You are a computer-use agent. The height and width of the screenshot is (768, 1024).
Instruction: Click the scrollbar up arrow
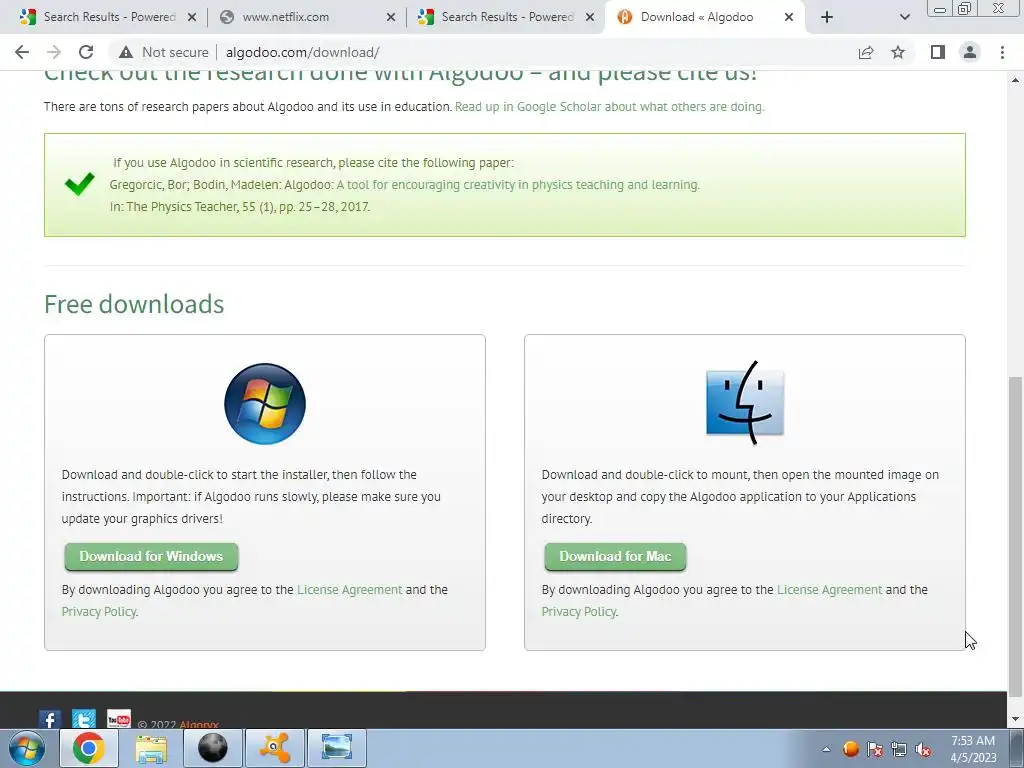point(1016,80)
